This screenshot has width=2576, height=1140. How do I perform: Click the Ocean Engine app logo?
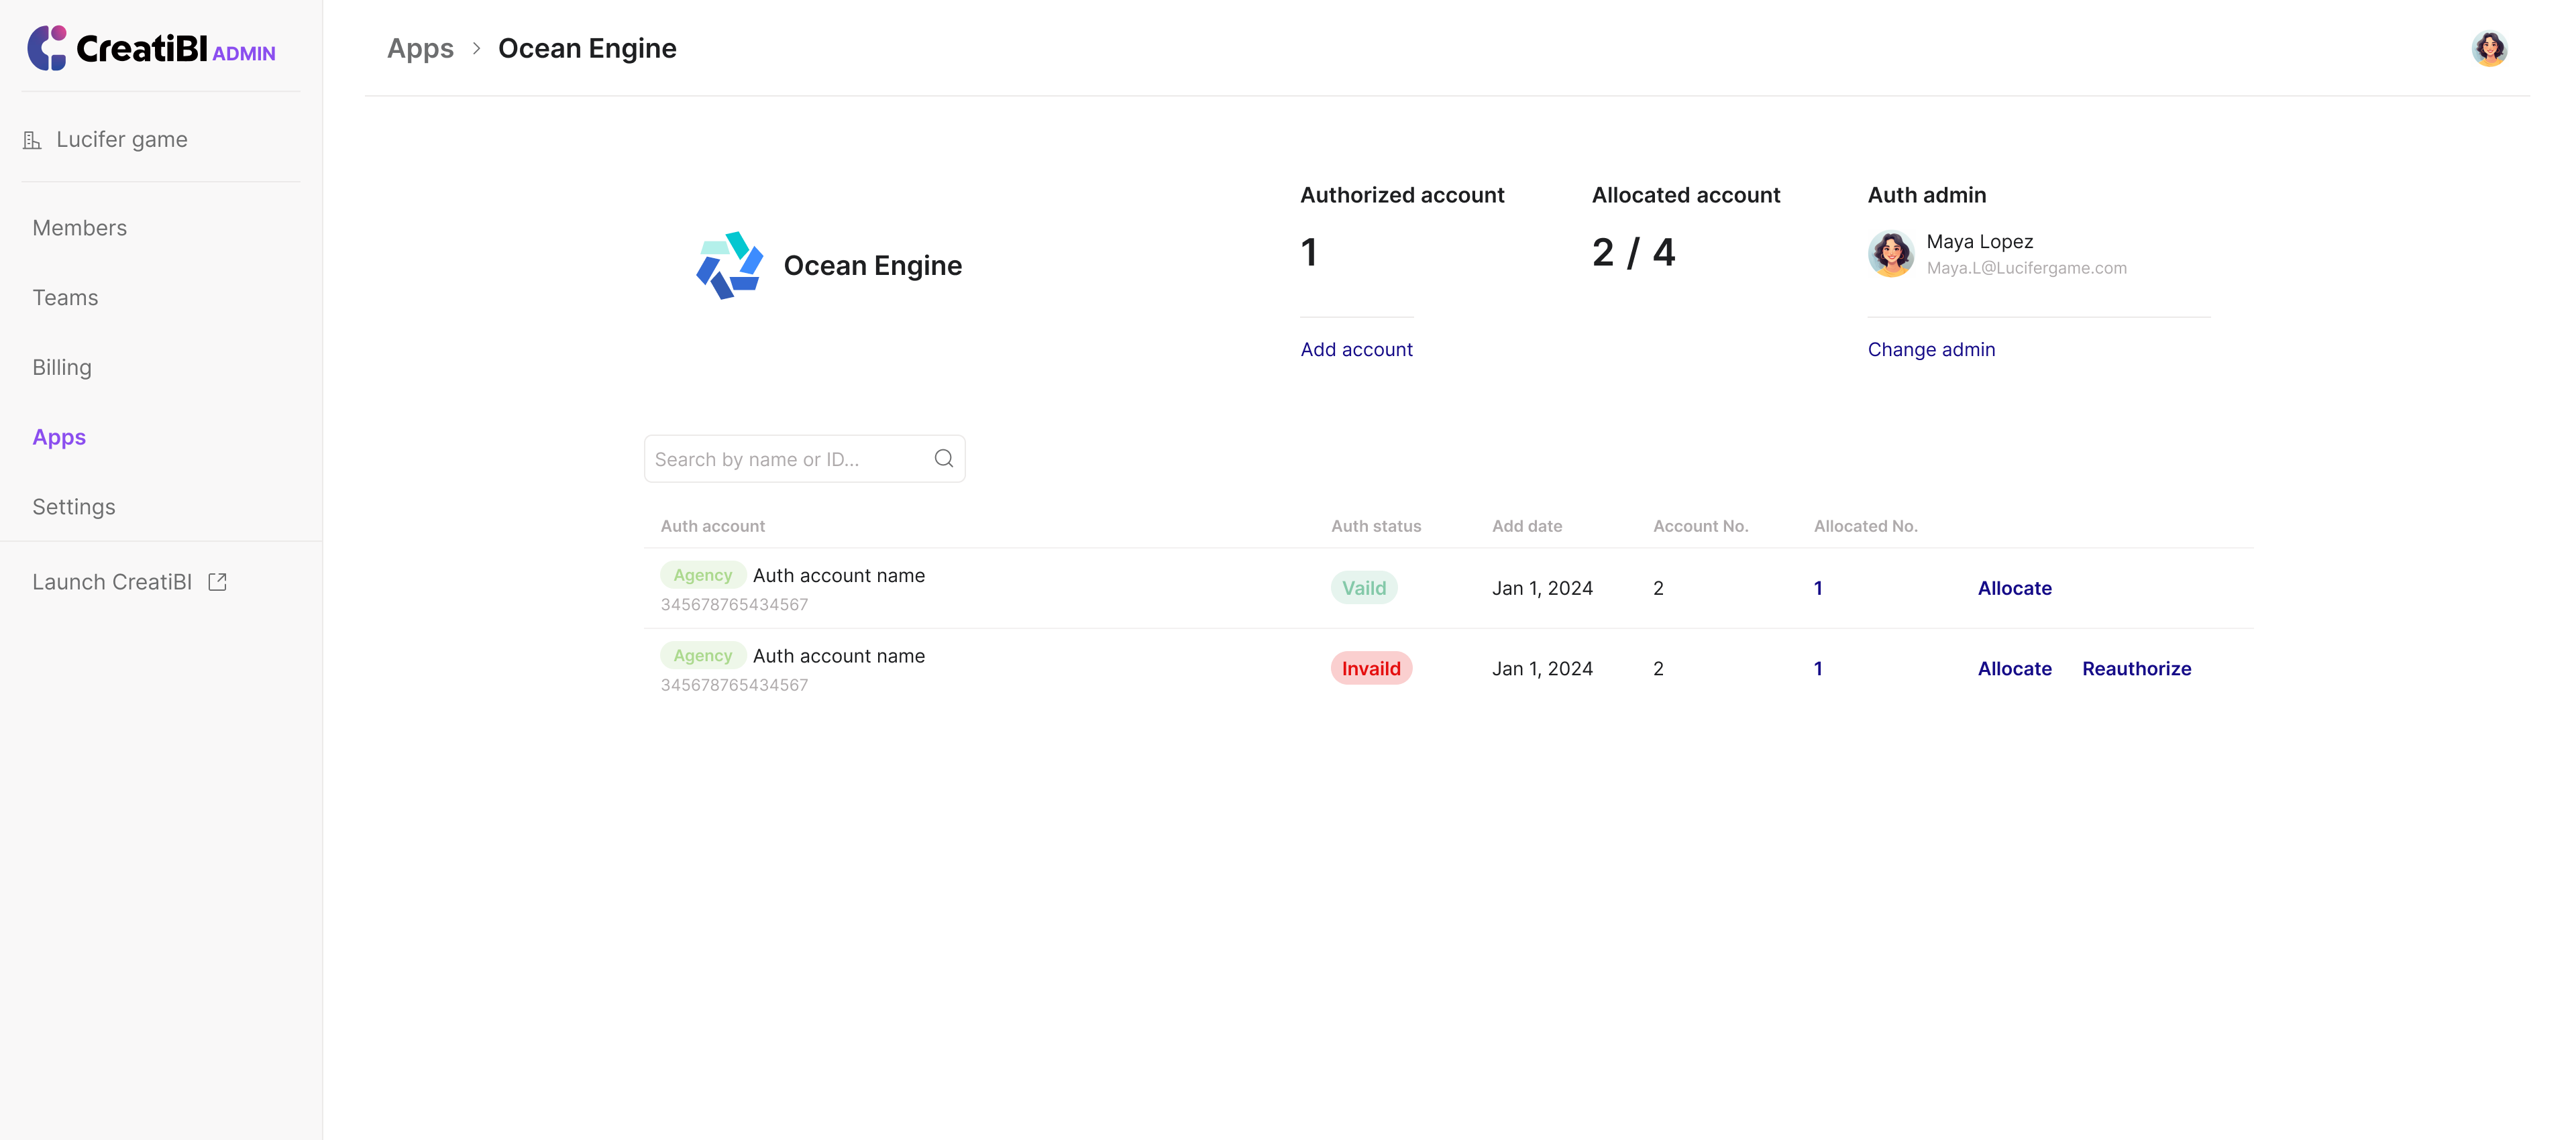(729, 265)
